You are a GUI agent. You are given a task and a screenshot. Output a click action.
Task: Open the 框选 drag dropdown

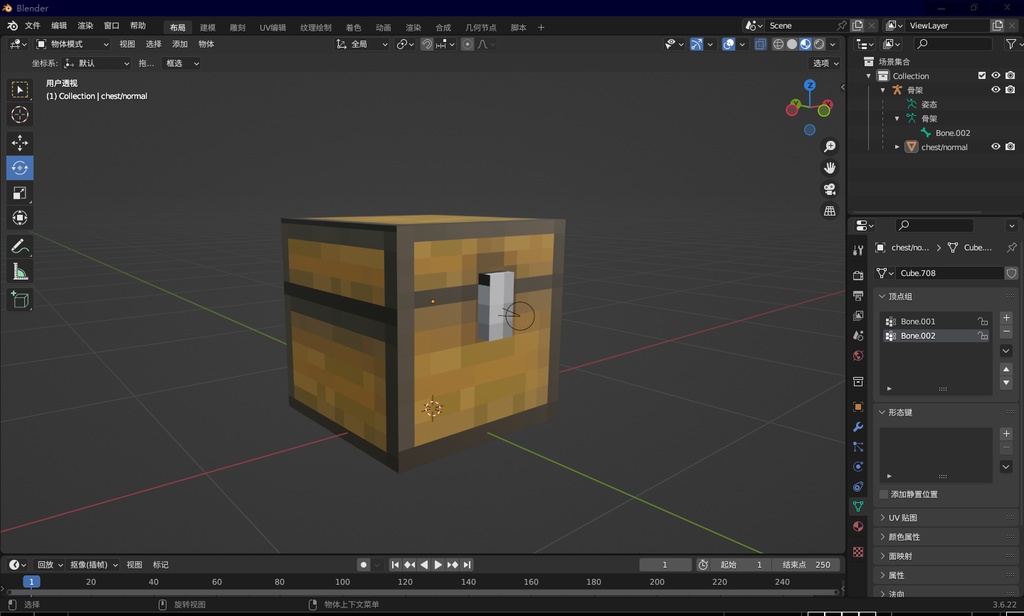pyautogui.click(x=182, y=63)
